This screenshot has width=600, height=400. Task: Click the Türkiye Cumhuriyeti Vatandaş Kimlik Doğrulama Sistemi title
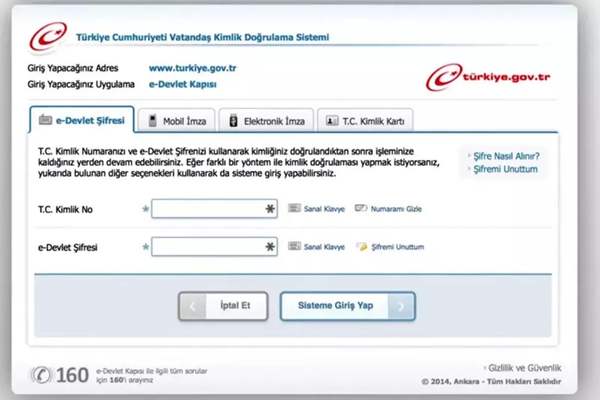pos(202,37)
